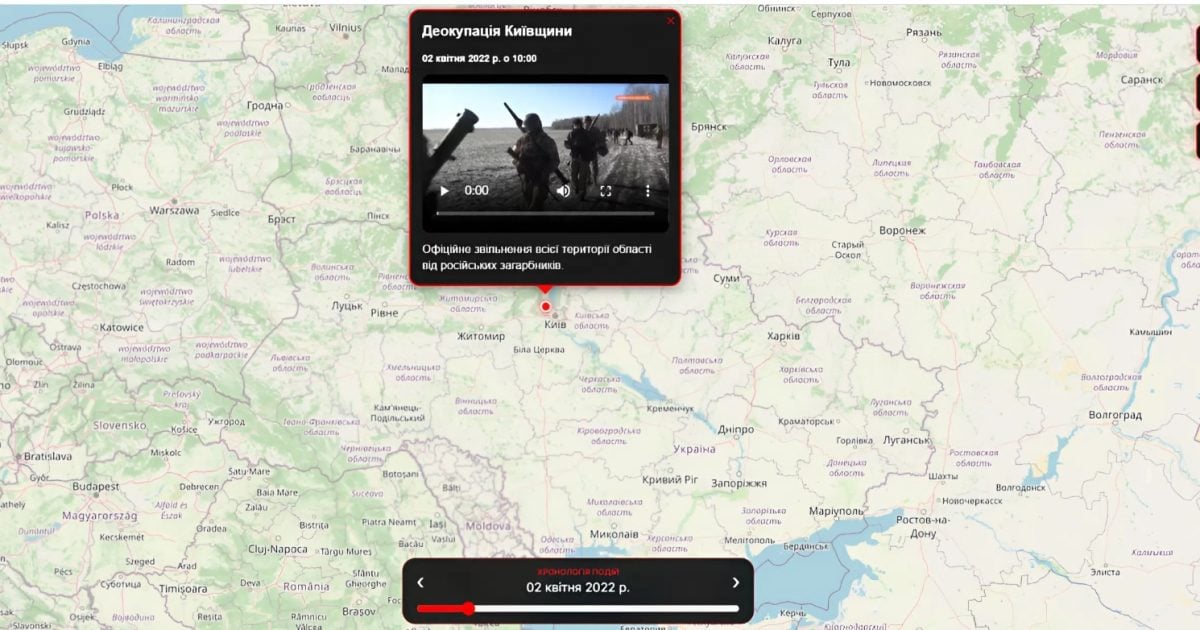Screen dimensions: 1200x630
Task: Play the Деокупація Київщини video
Action: 445,191
